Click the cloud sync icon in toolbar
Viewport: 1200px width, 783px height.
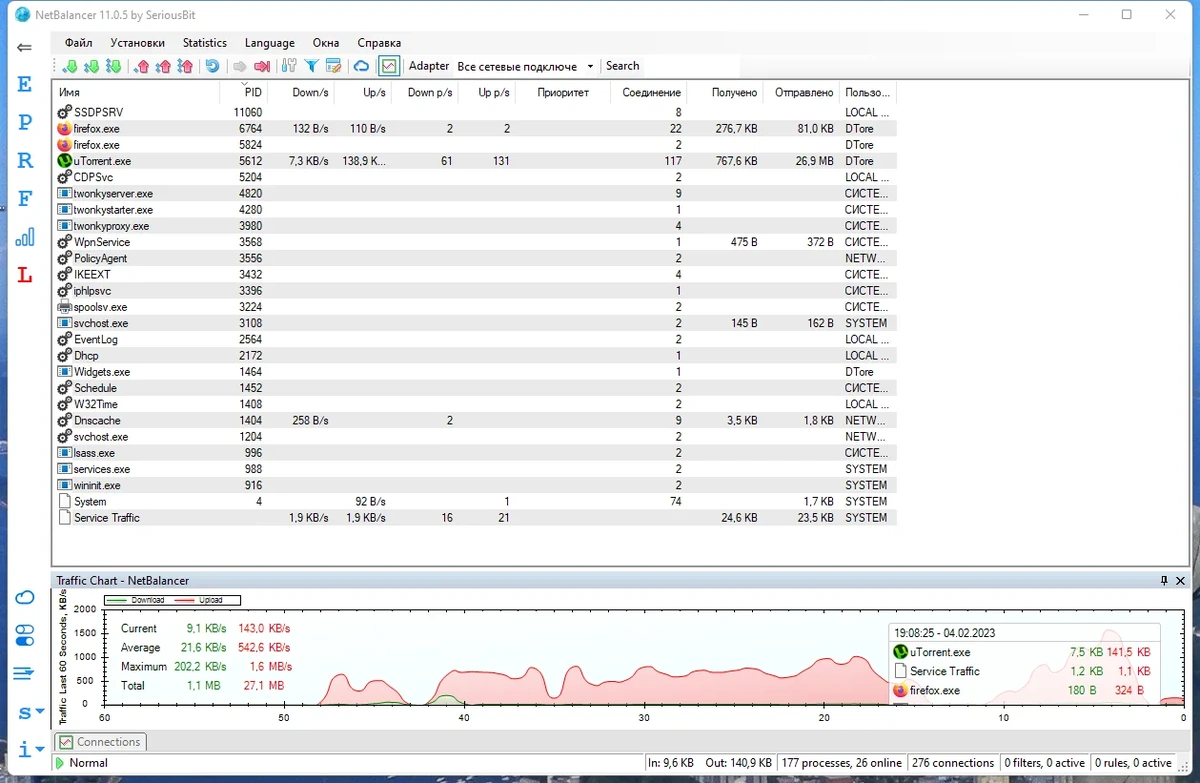[x=362, y=66]
